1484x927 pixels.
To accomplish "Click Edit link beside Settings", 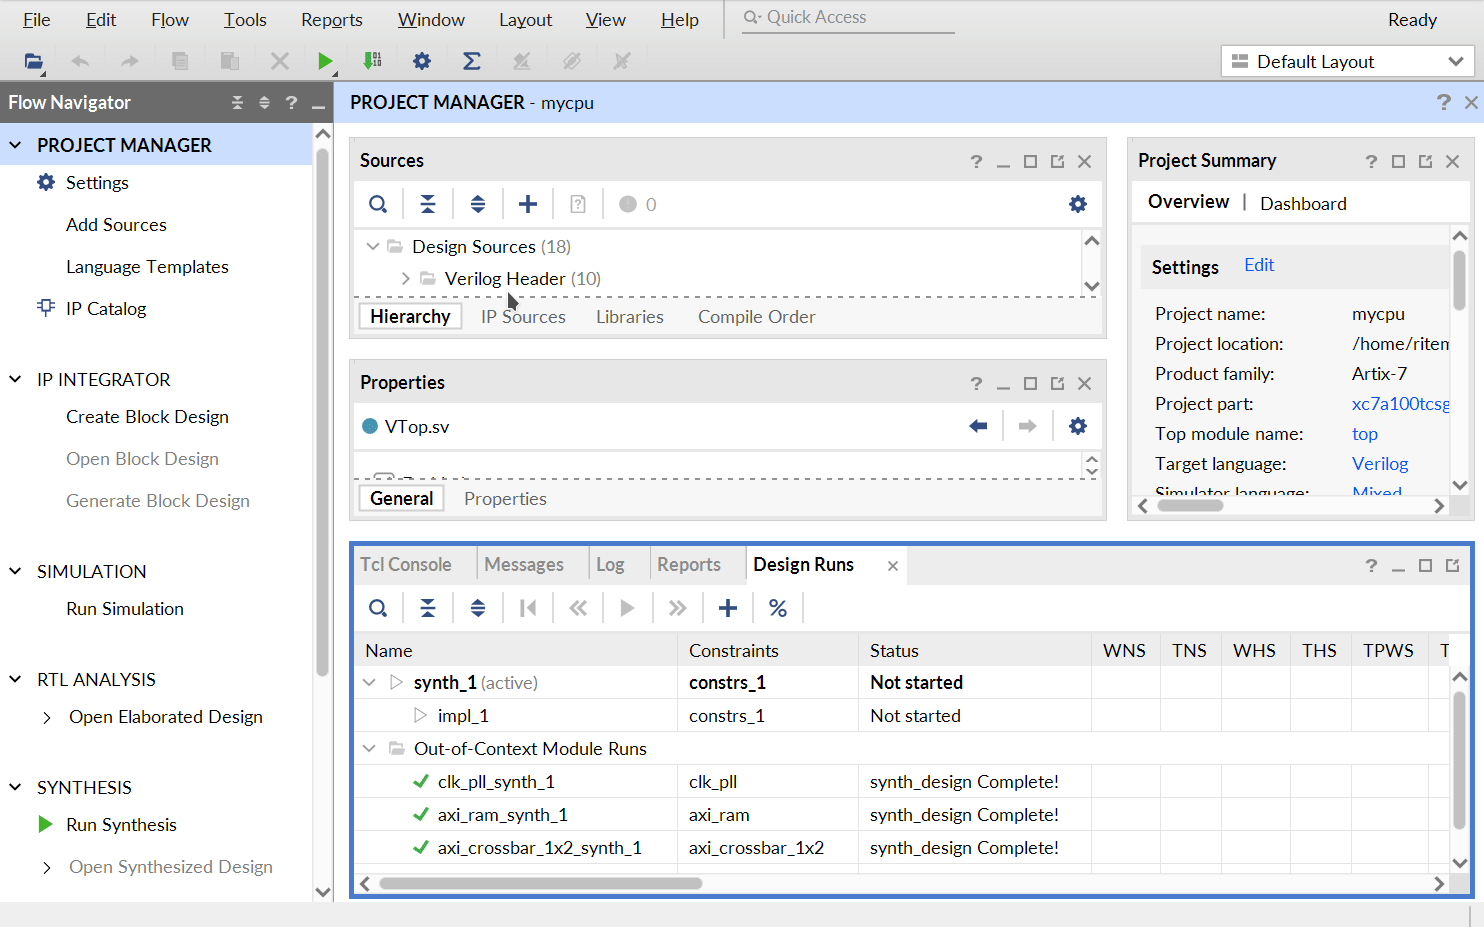I will point(1259,265).
